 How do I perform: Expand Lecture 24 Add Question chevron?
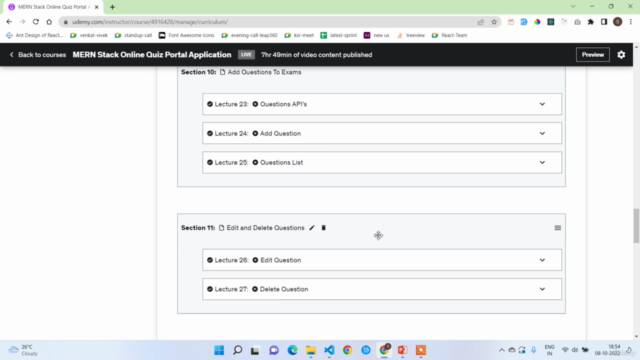(542, 133)
